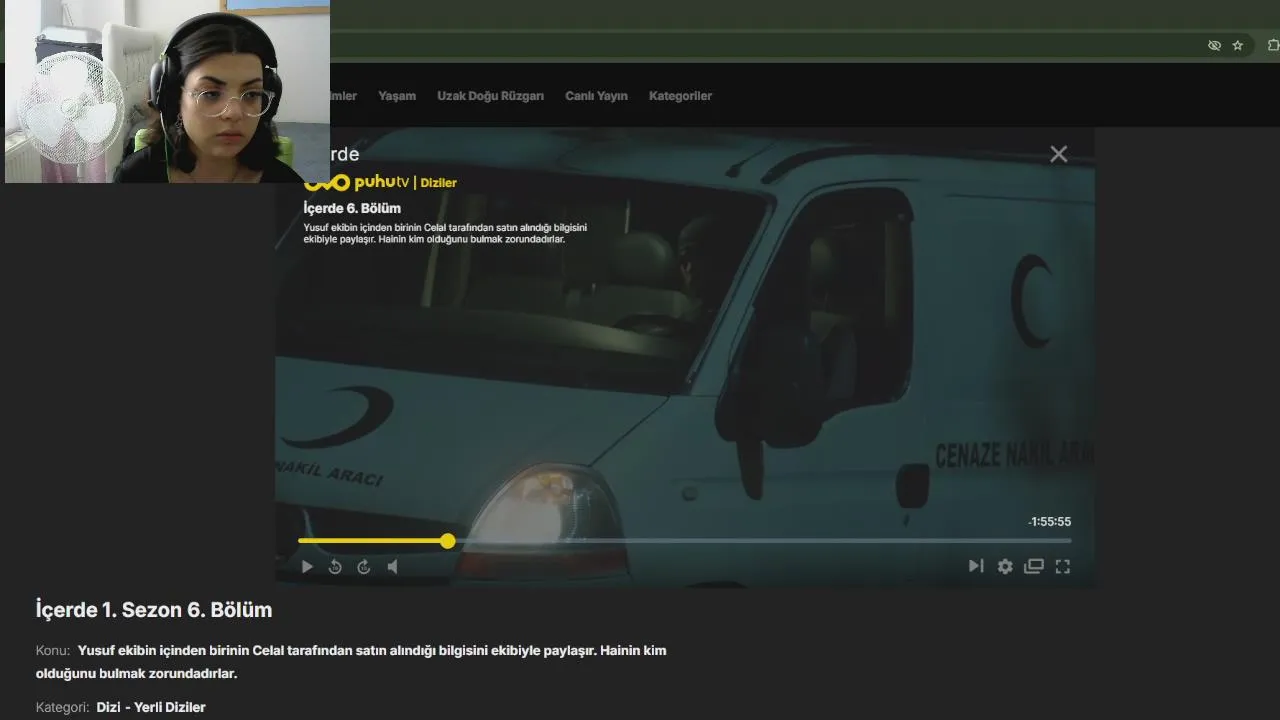Click the remaining time -1:55:55 label
Viewport: 1280px width, 720px height.
click(x=1049, y=522)
